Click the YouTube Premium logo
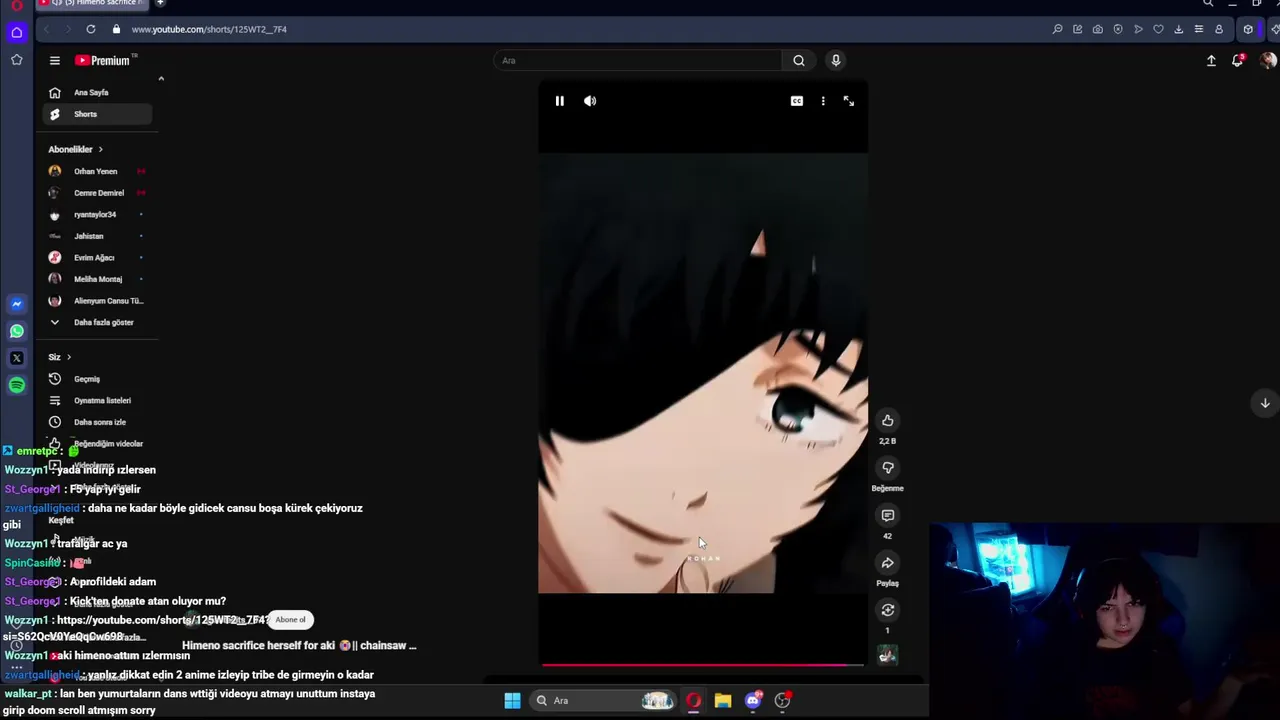This screenshot has height=720, width=1280. [x=102, y=60]
